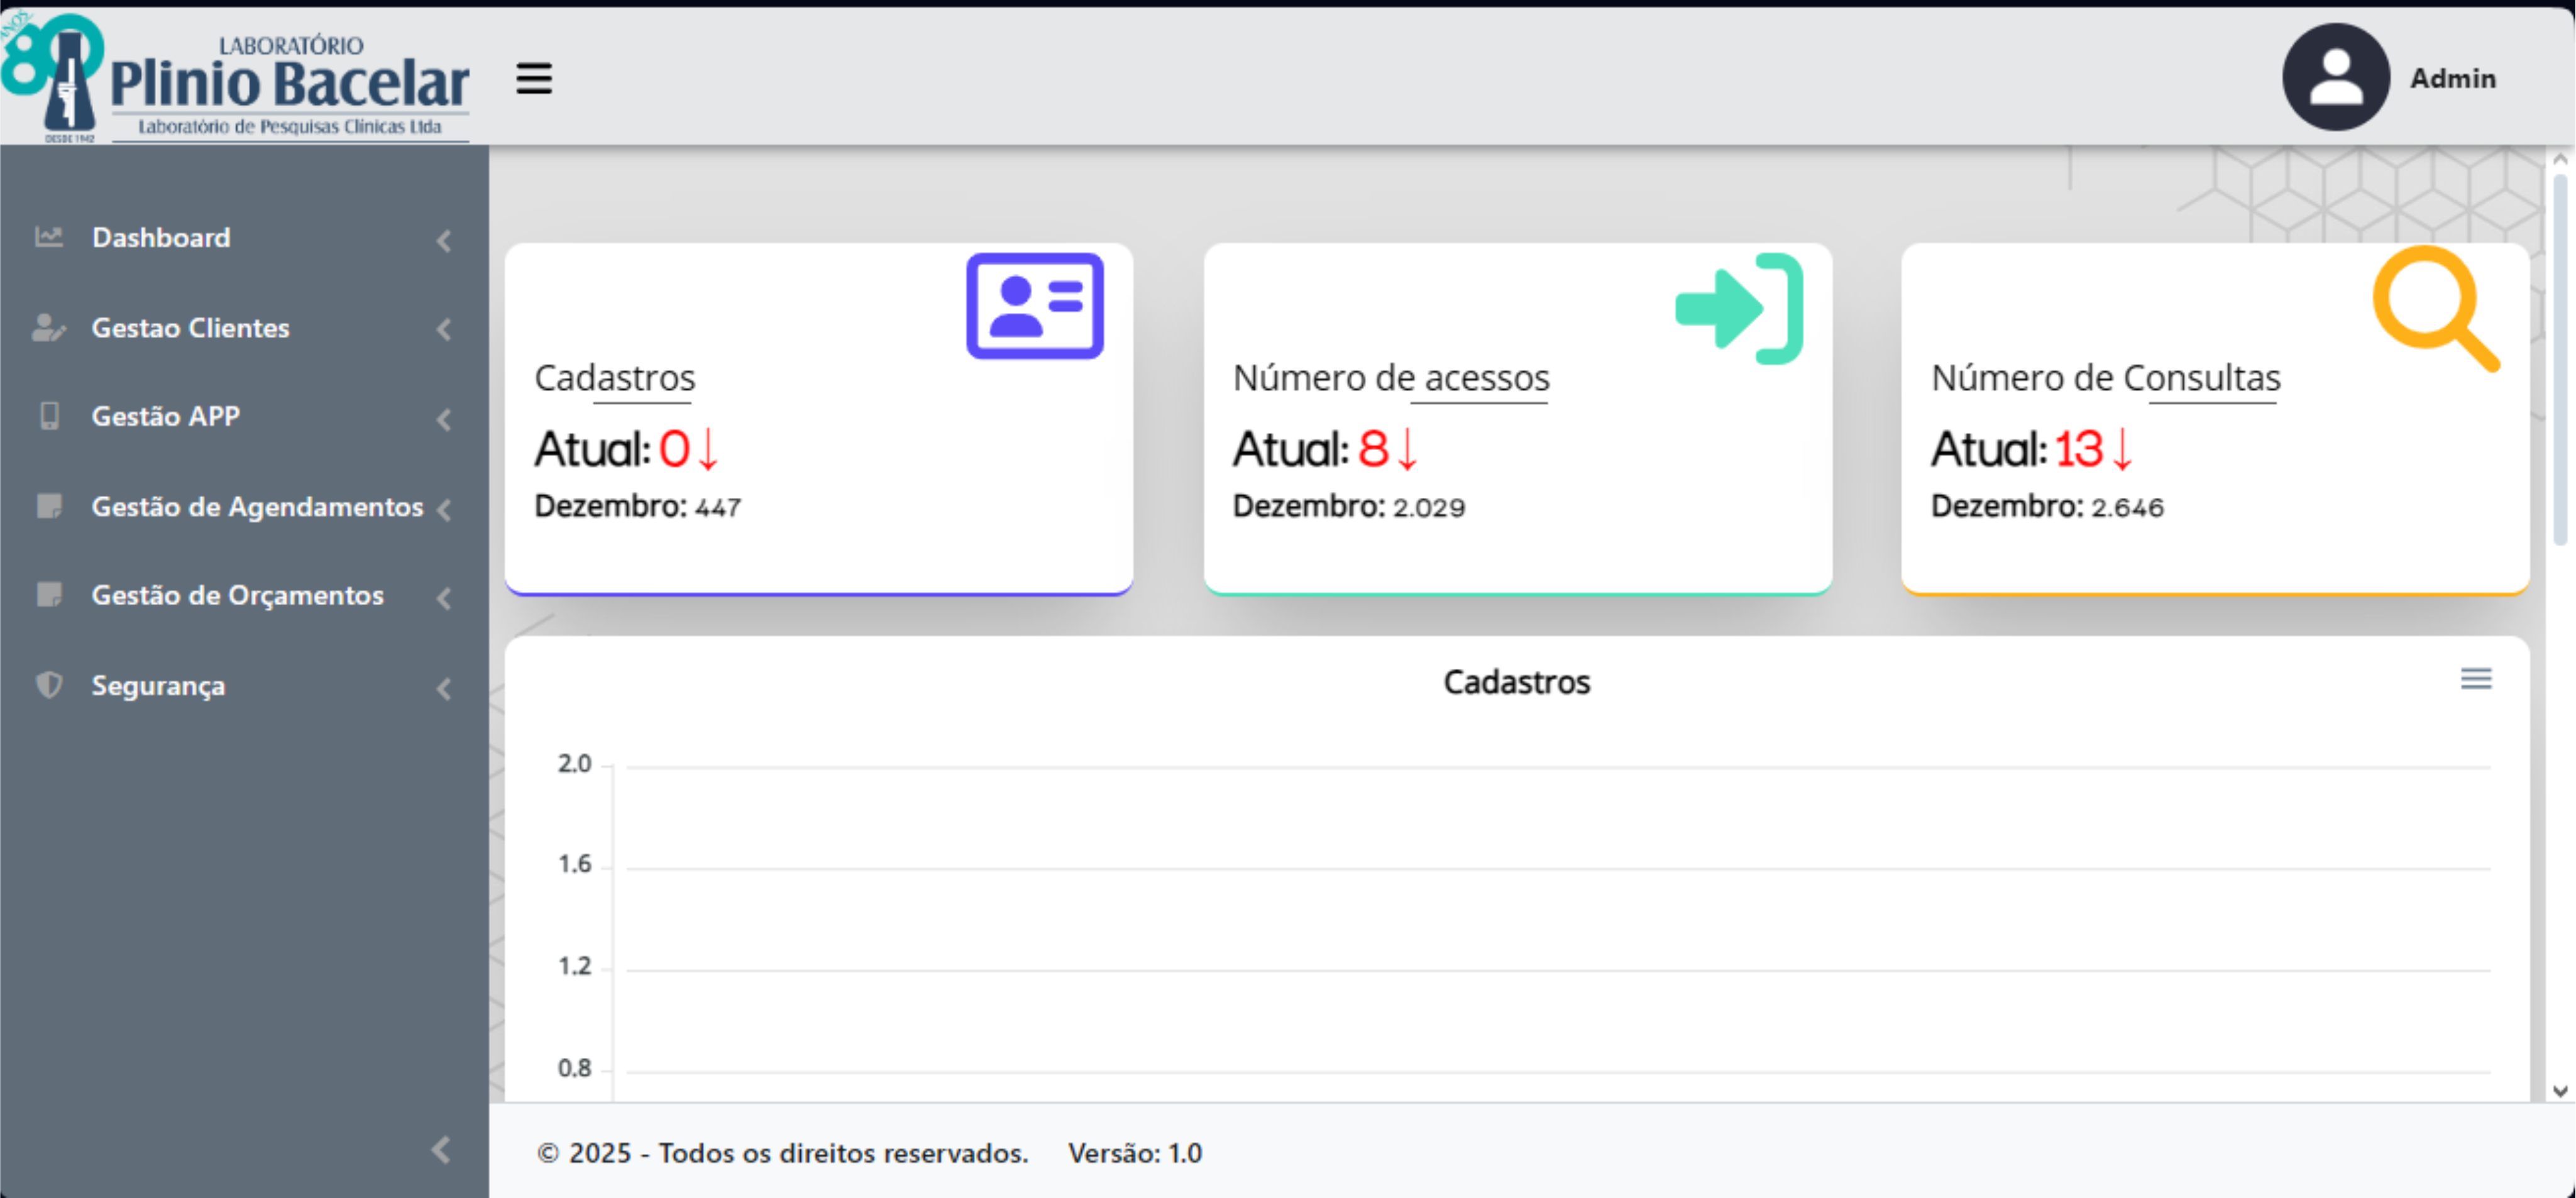
Task: Expand the Gestão de Orçamentos chevron
Action: tap(444, 599)
